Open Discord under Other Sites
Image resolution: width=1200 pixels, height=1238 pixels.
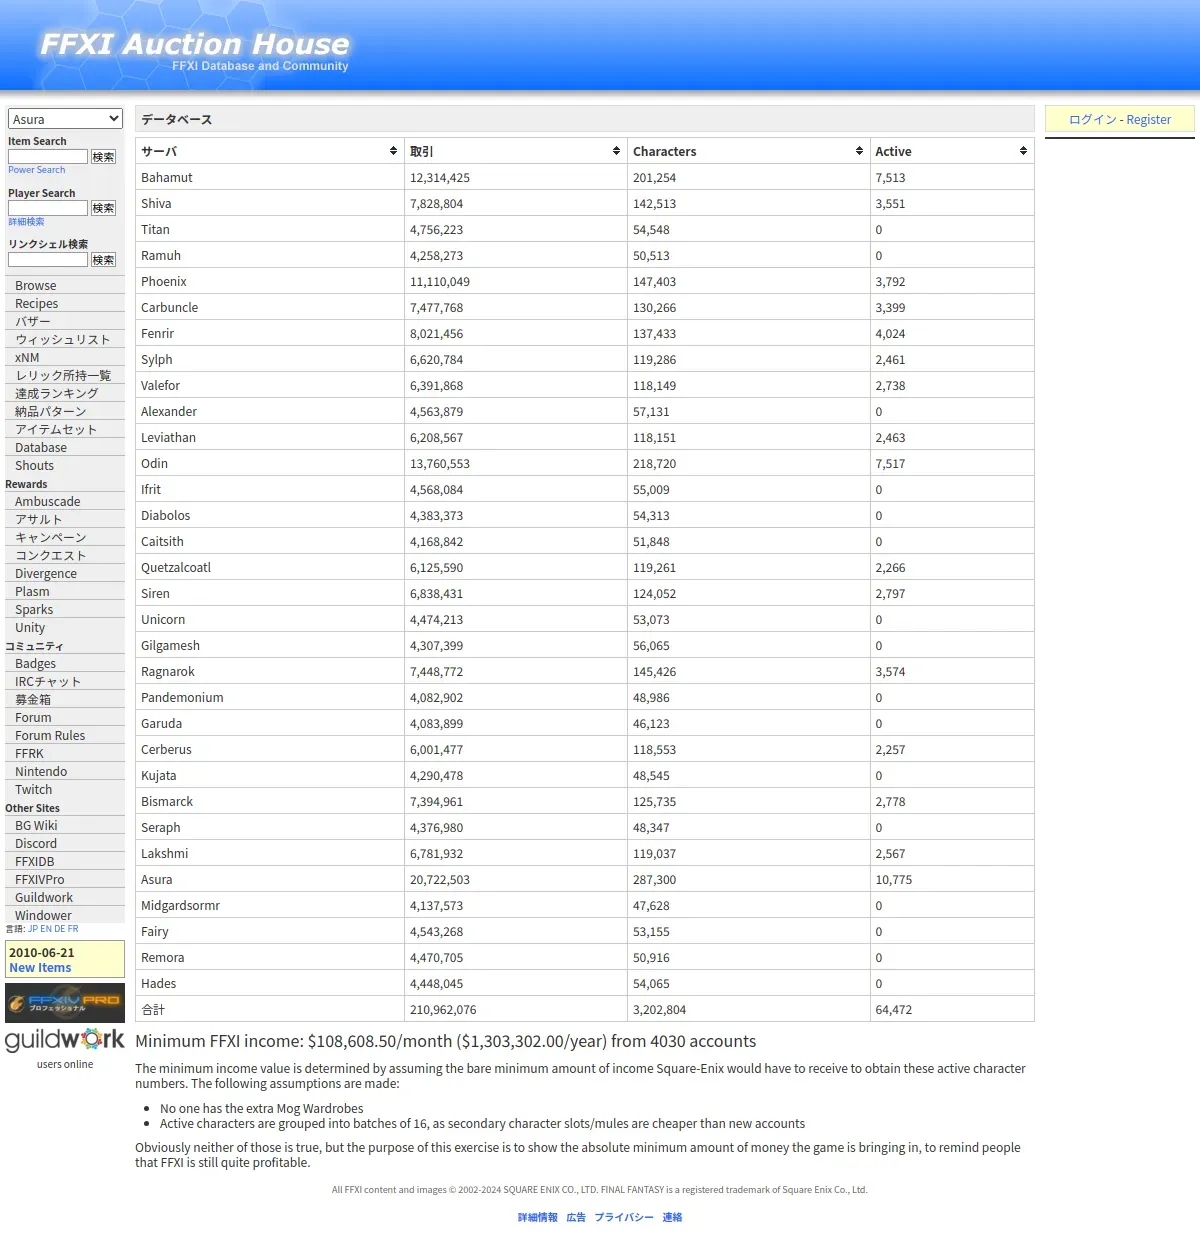[65, 843]
